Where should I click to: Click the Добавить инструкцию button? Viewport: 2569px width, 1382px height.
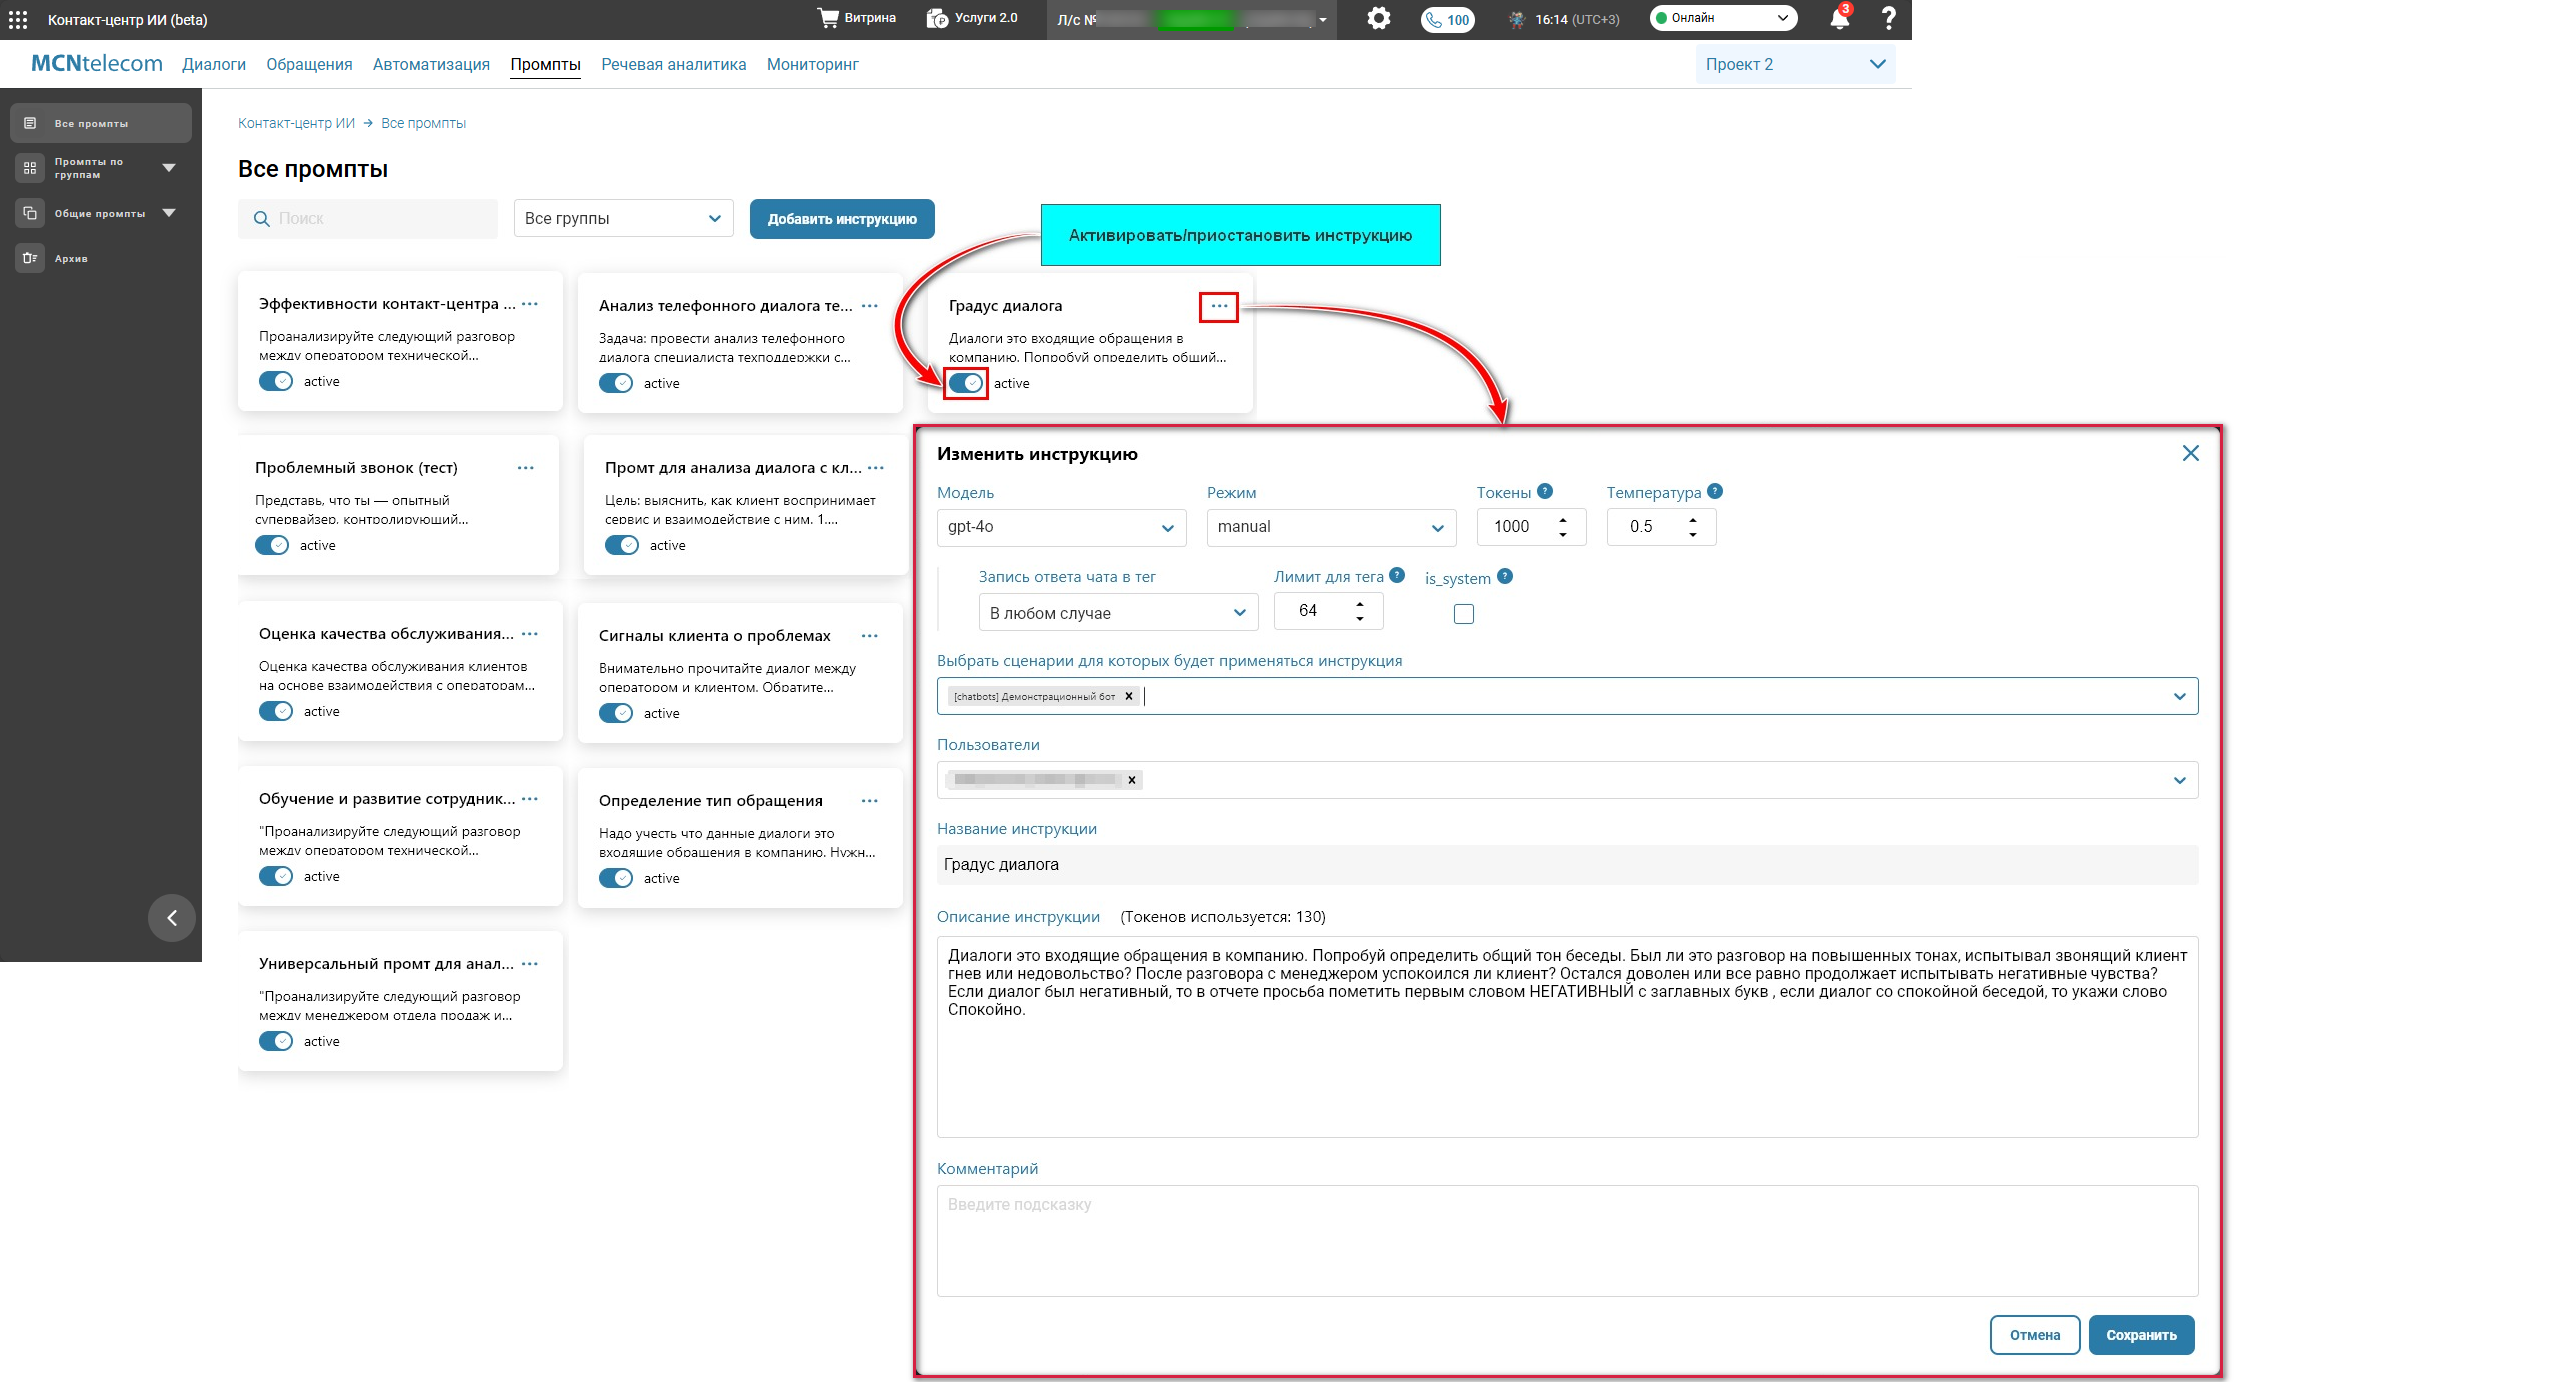841,219
